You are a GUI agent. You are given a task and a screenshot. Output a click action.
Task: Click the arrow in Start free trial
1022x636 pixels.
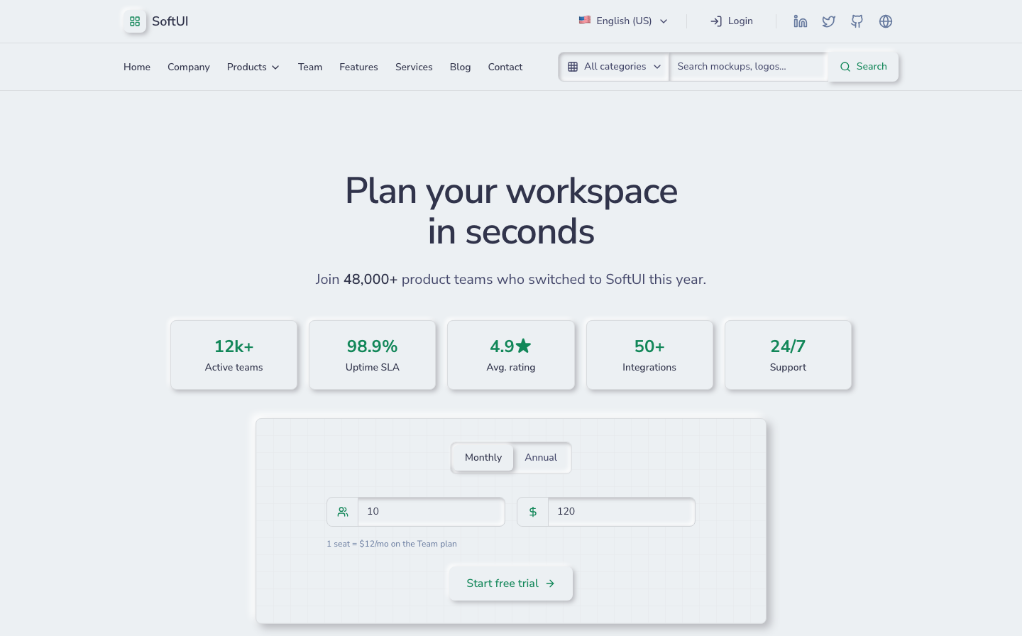pyautogui.click(x=550, y=583)
